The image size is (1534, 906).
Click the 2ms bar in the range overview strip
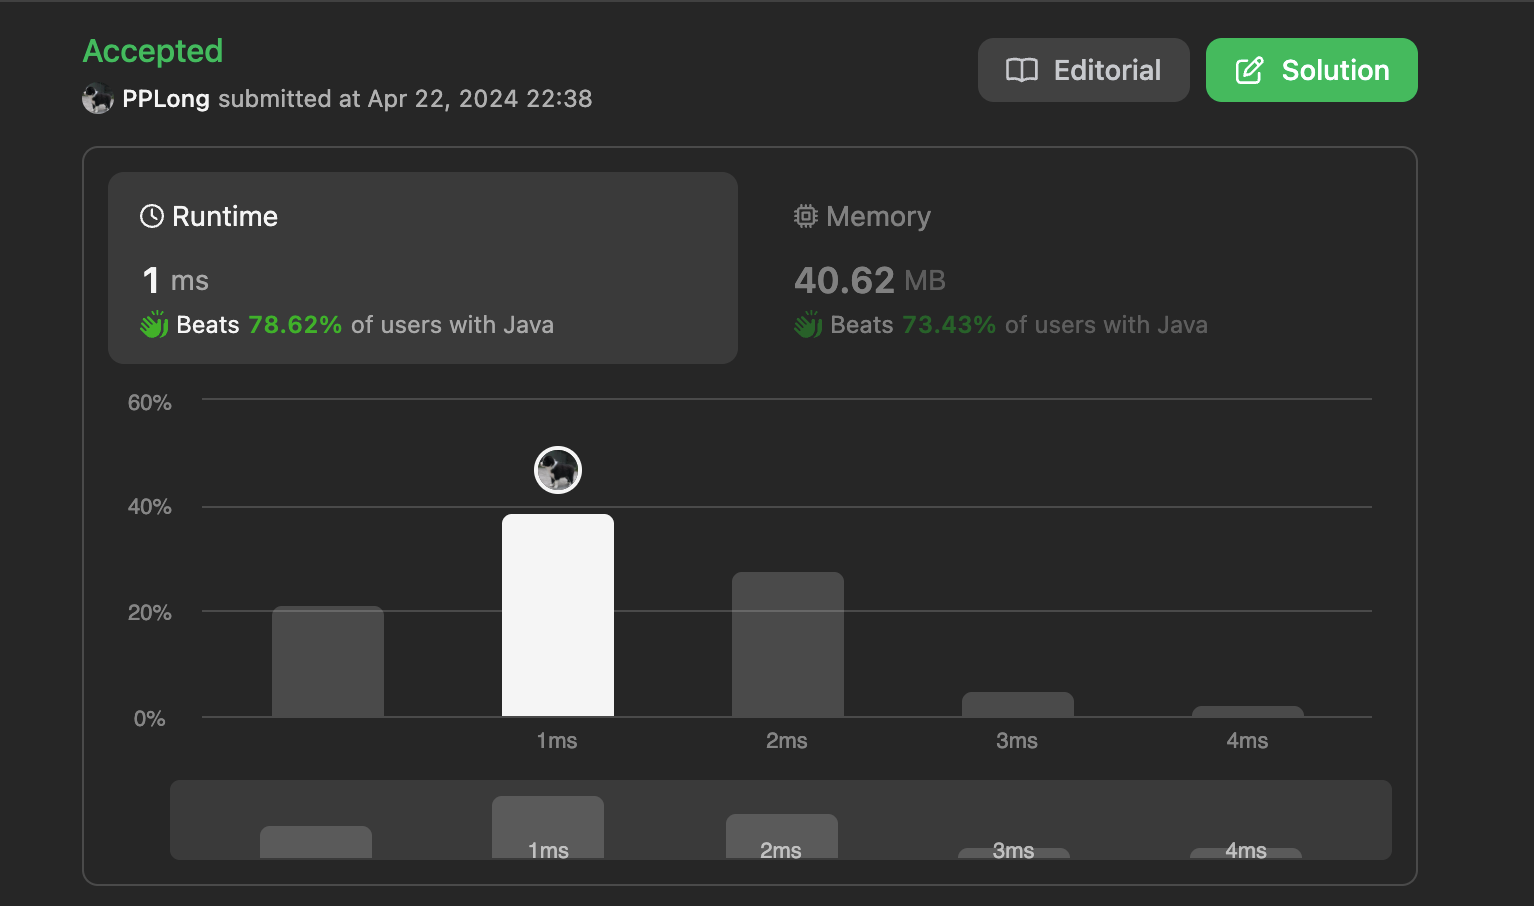782,836
